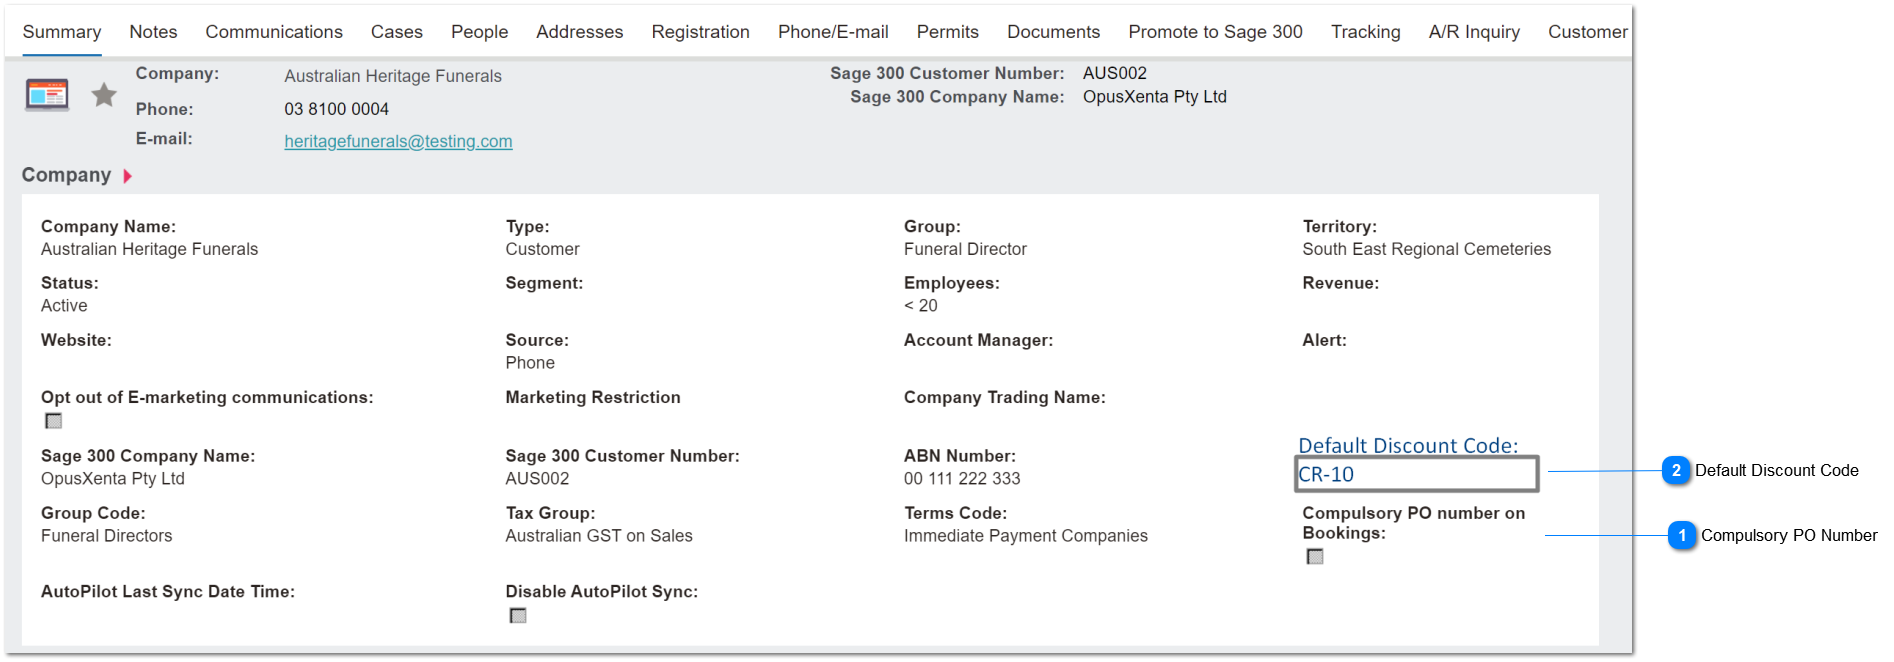Toggle Disable AutoPilot Sync checkbox
This screenshot has height=662, width=1894.
pyautogui.click(x=518, y=616)
